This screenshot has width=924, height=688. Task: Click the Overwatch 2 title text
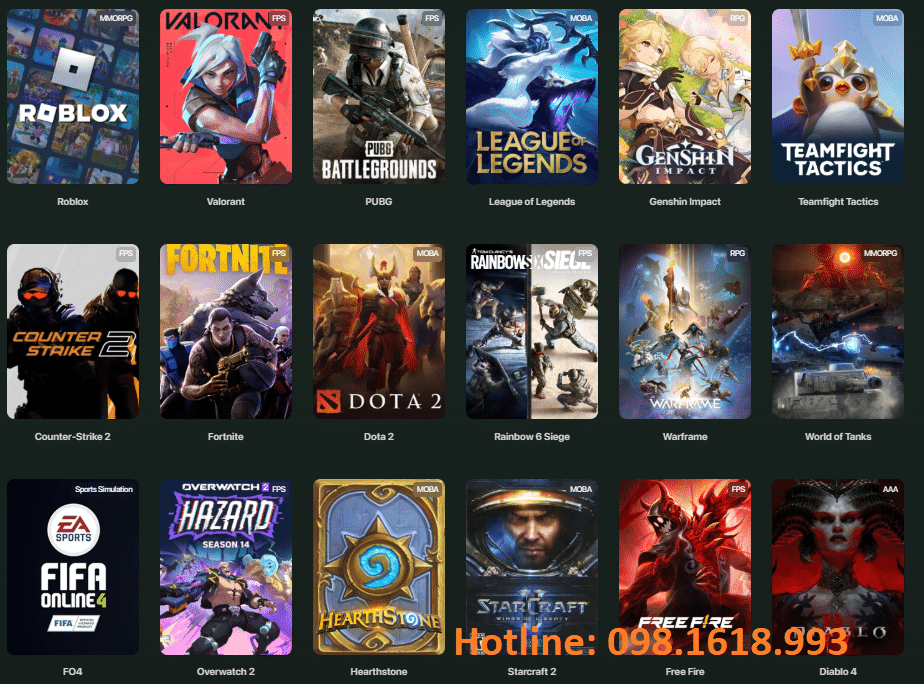click(x=226, y=672)
